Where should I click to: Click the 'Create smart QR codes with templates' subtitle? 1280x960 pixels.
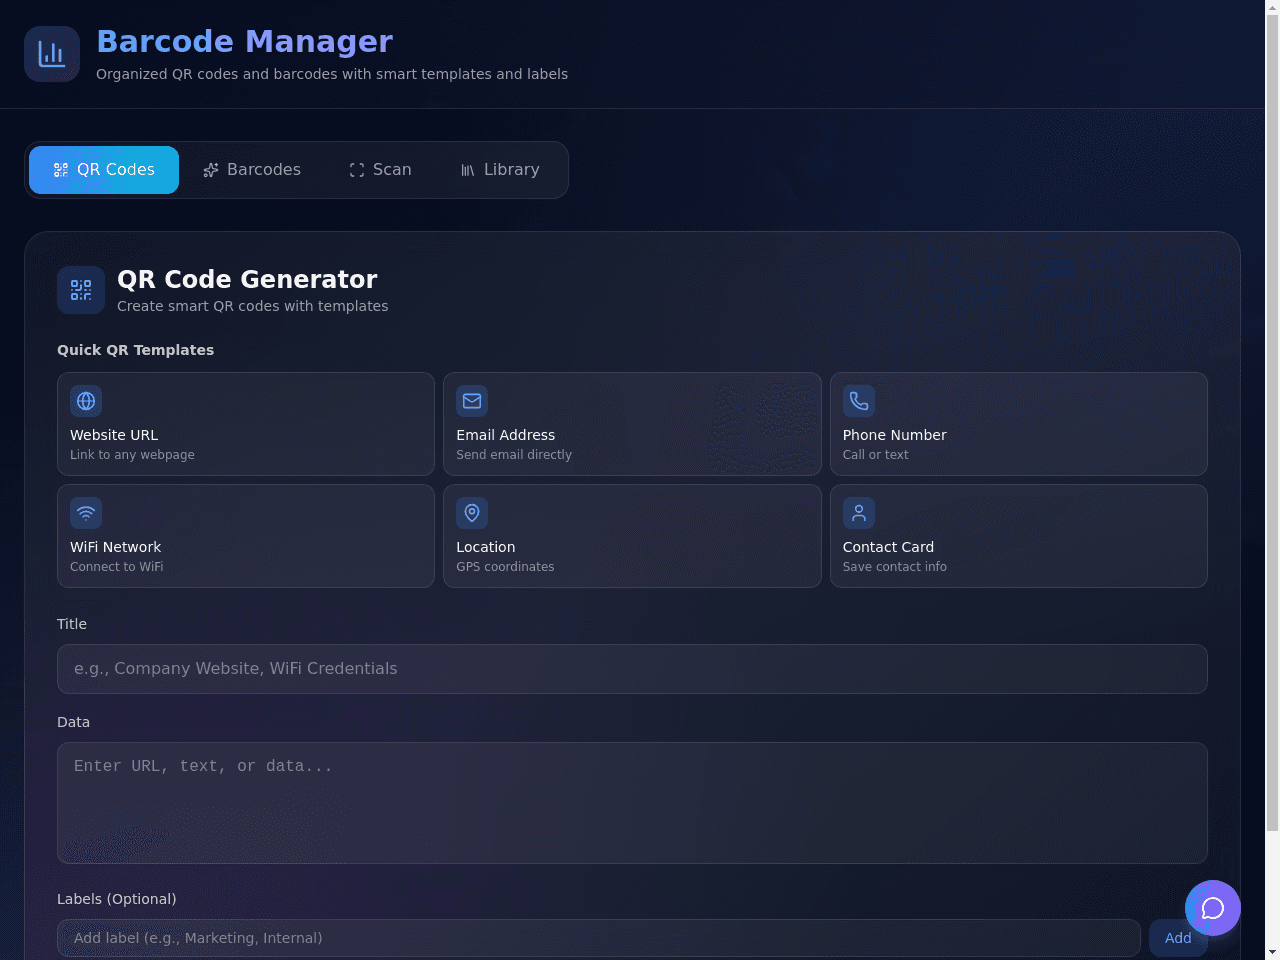(x=252, y=306)
